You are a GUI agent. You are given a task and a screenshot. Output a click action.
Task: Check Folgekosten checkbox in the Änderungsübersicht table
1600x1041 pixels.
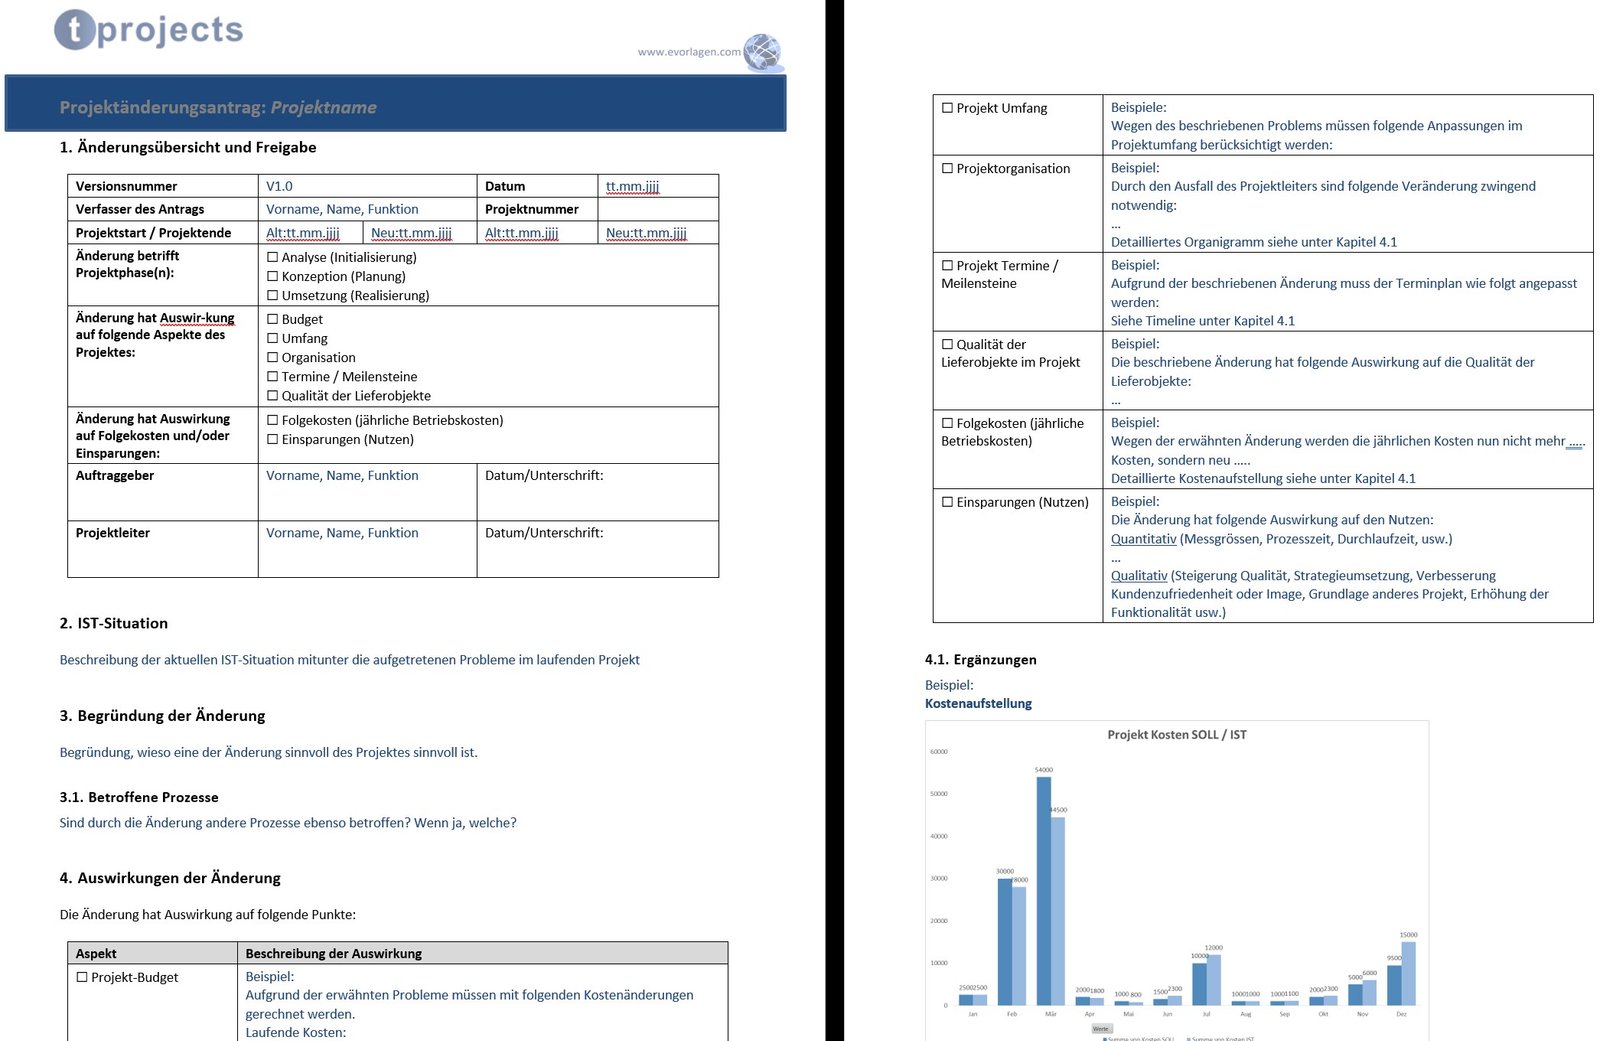(272, 420)
